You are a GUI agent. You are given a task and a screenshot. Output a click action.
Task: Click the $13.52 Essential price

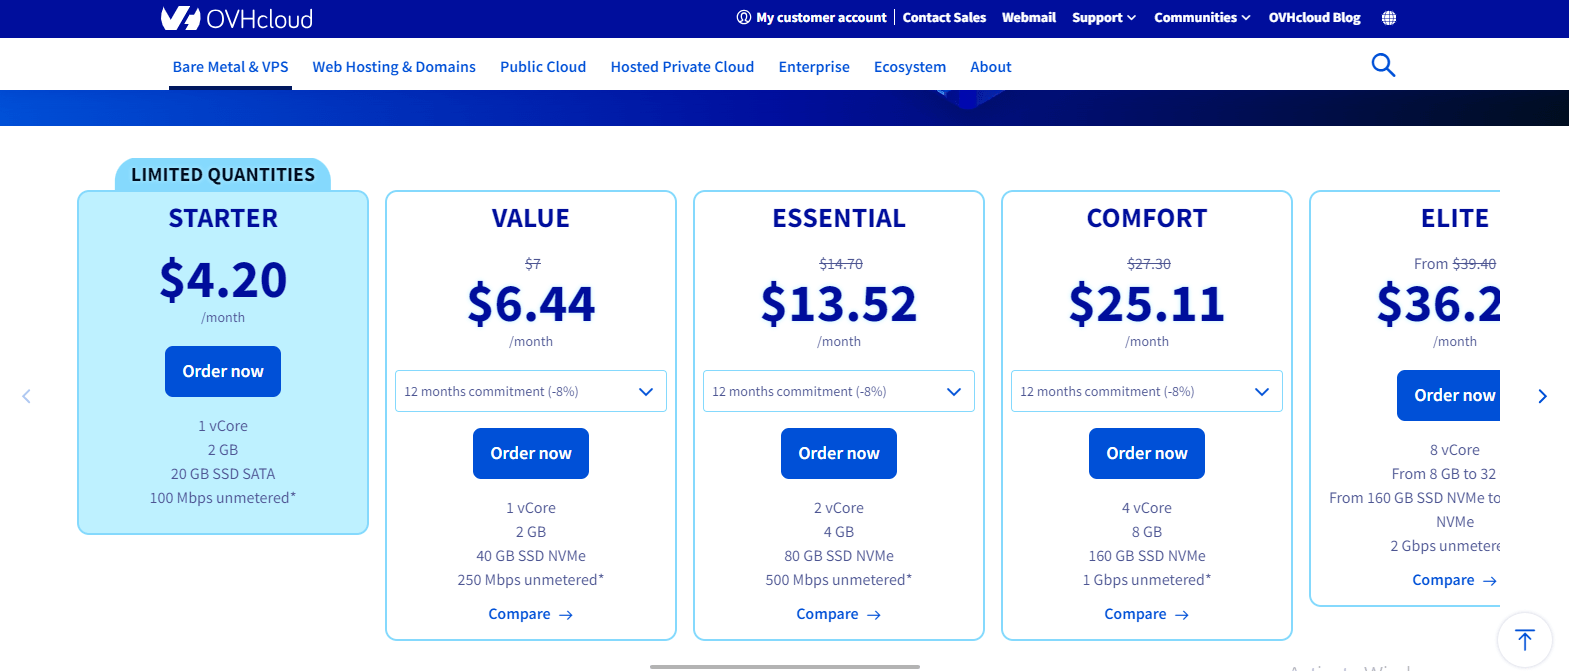click(x=839, y=303)
